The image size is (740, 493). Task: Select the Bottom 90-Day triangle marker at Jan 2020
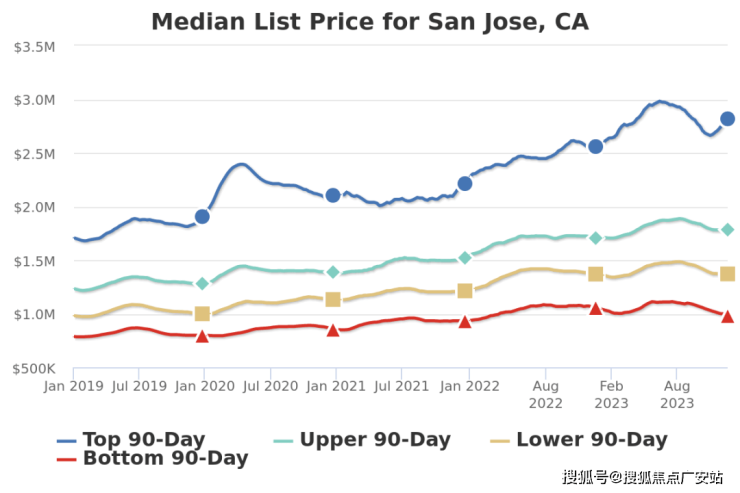pos(202,336)
